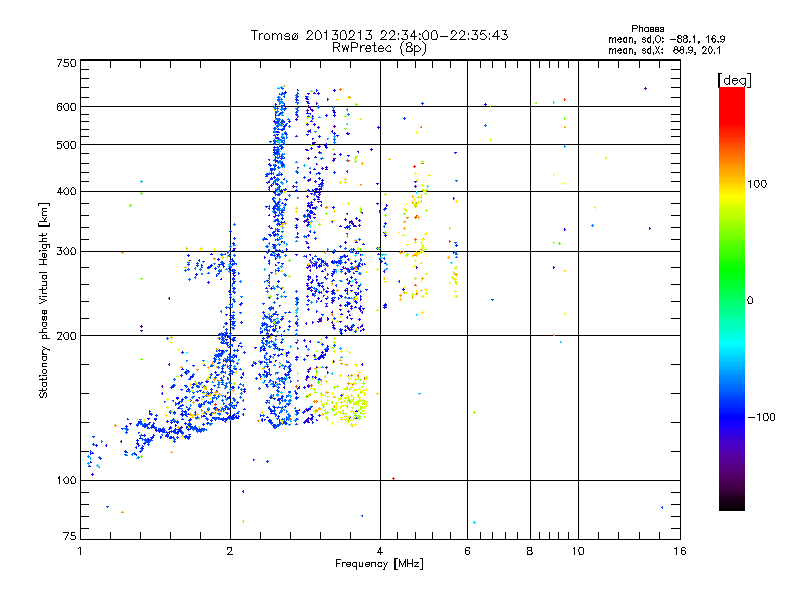Image resolution: width=800 pixels, height=600 pixels.
Task: Click the y-axis tick label '100'
Action: (x=67, y=481)
